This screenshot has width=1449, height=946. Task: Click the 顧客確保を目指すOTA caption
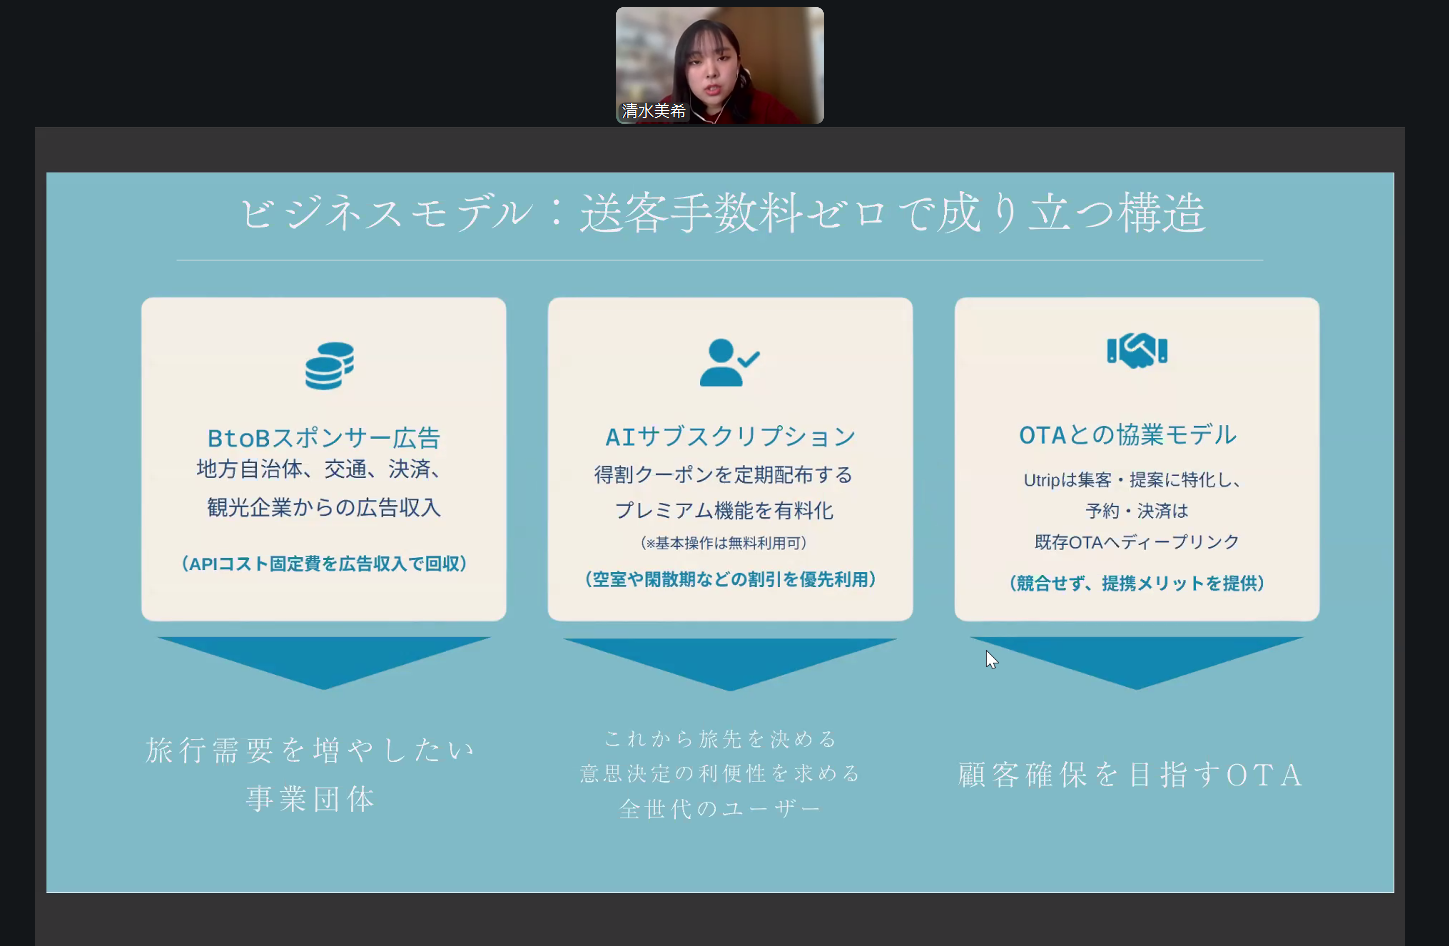coord(1130,775)
